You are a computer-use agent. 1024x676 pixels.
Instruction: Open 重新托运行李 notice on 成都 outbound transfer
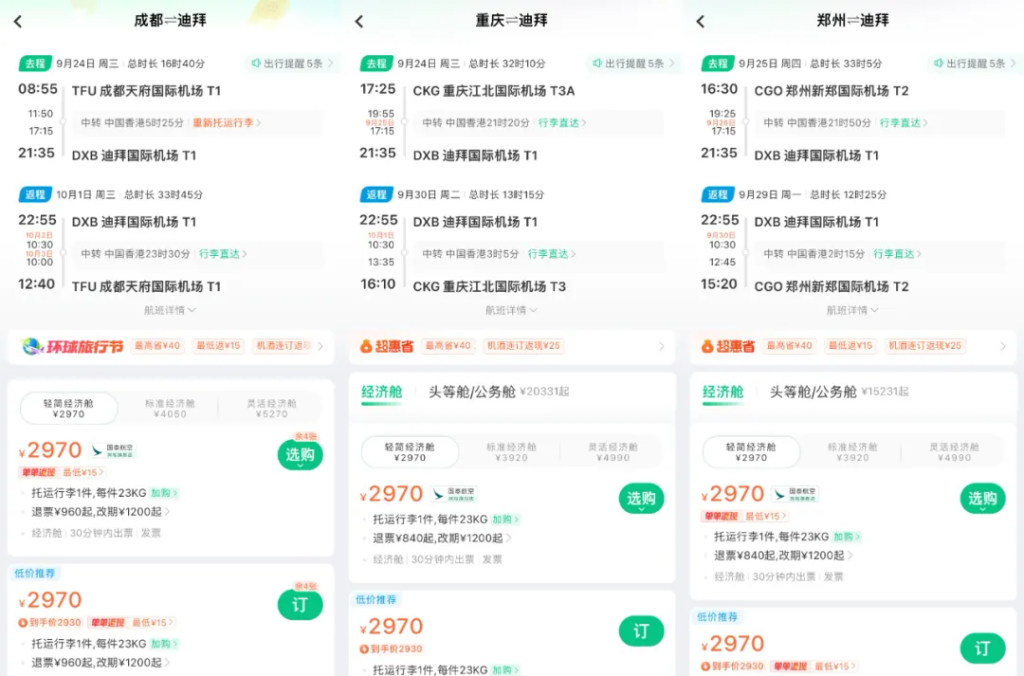[x=226, y=123]
